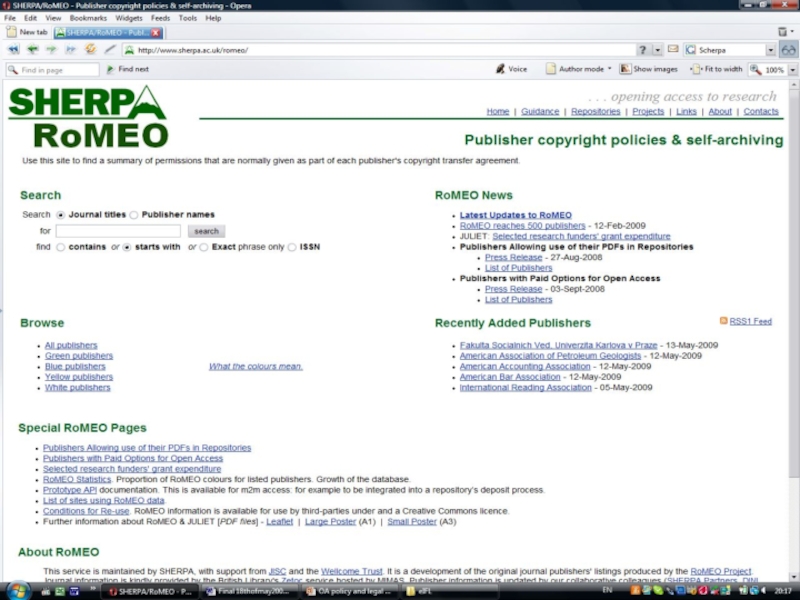The height and width of the screenshot is (600, 800).
Task: Open the closed tabs trash dropdown arrow
Action: coord(792,32)
